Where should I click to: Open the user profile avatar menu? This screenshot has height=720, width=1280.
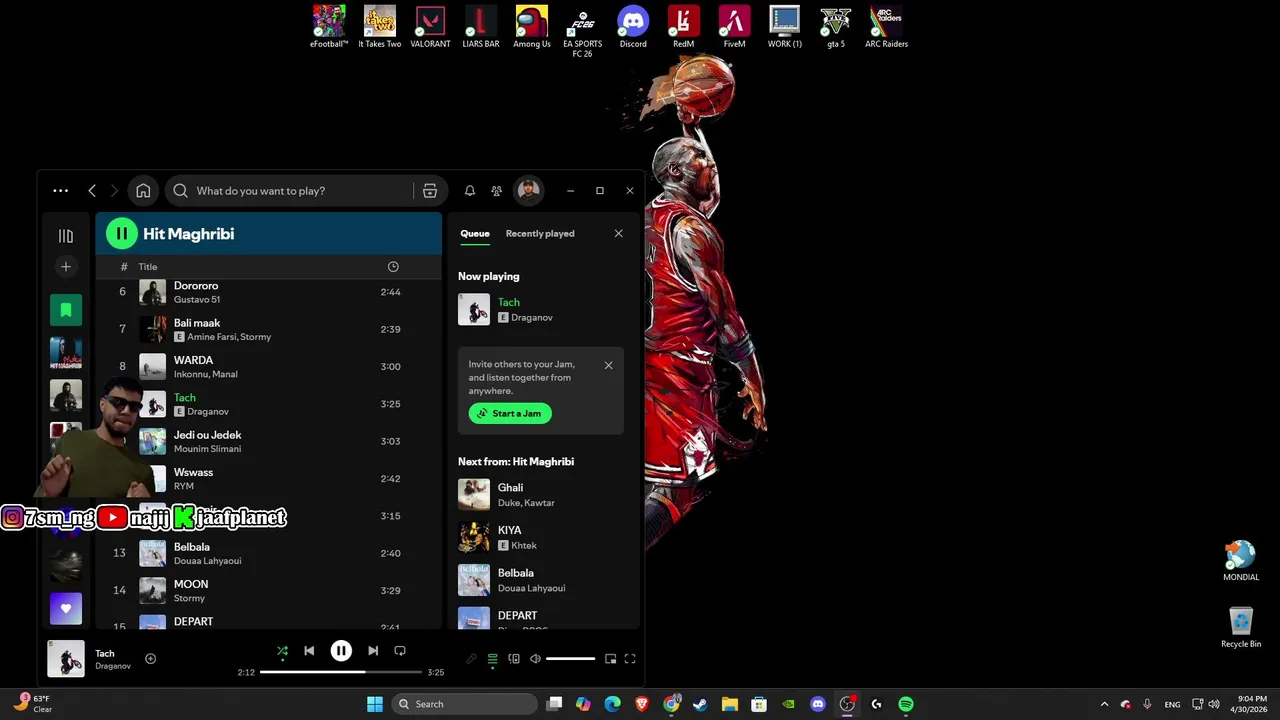point(528,190)
